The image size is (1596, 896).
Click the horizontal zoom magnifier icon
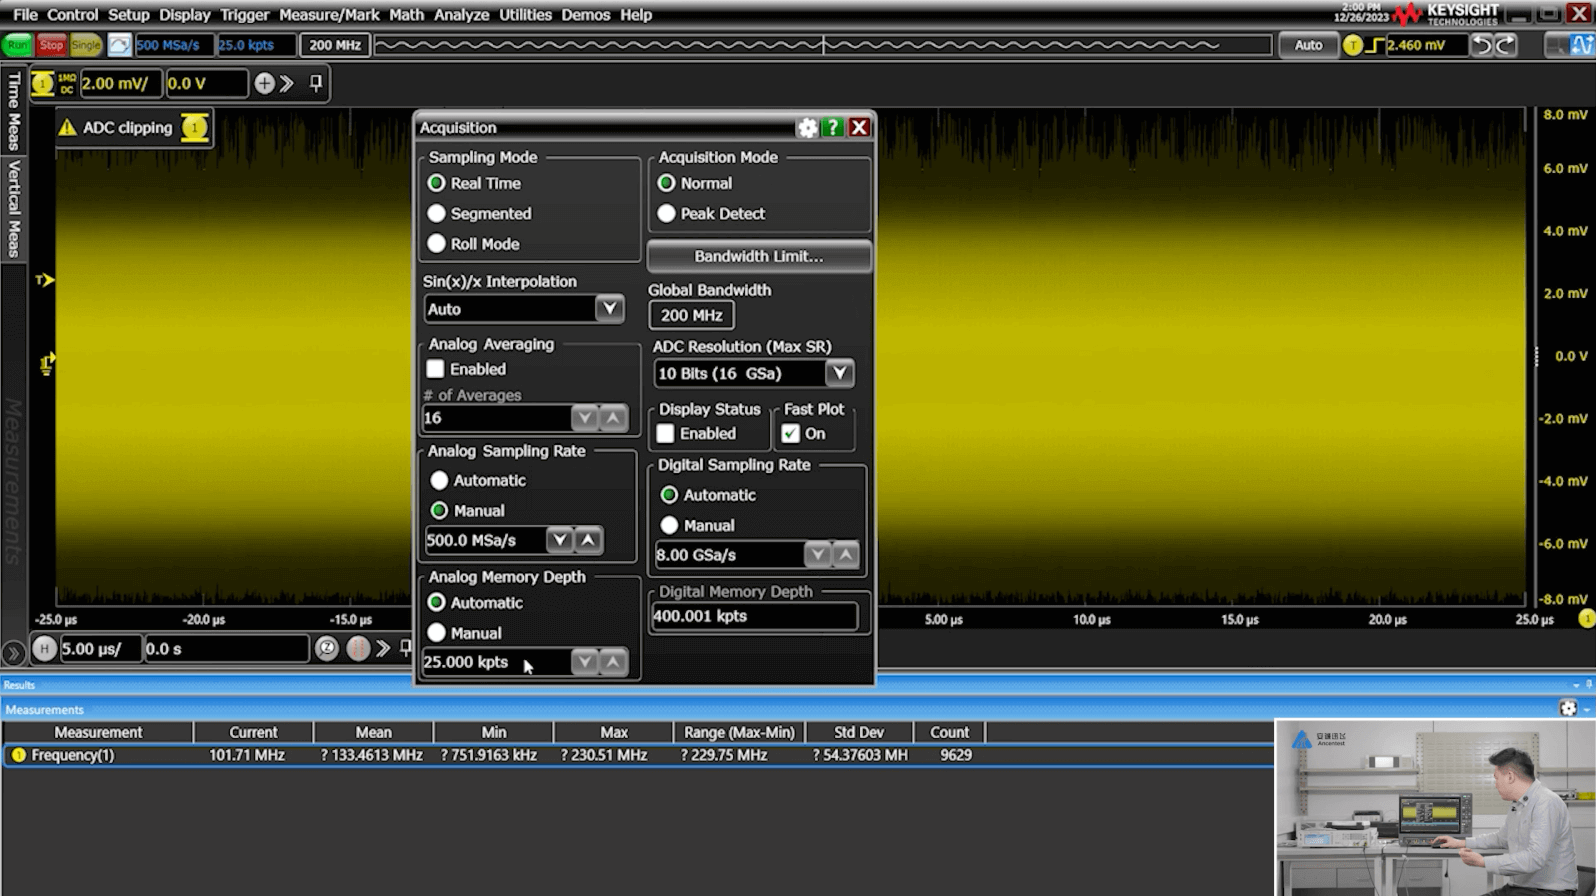click(327, 649)
